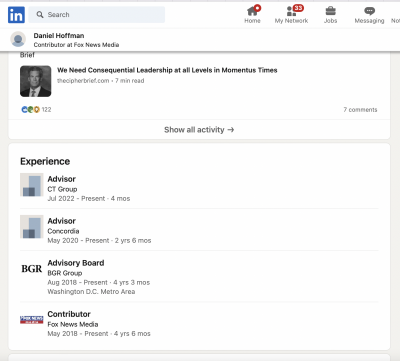400x361 pixels.
Task: Click 'May 2020 - Present' date text
Action: click(x=78, y=240)
